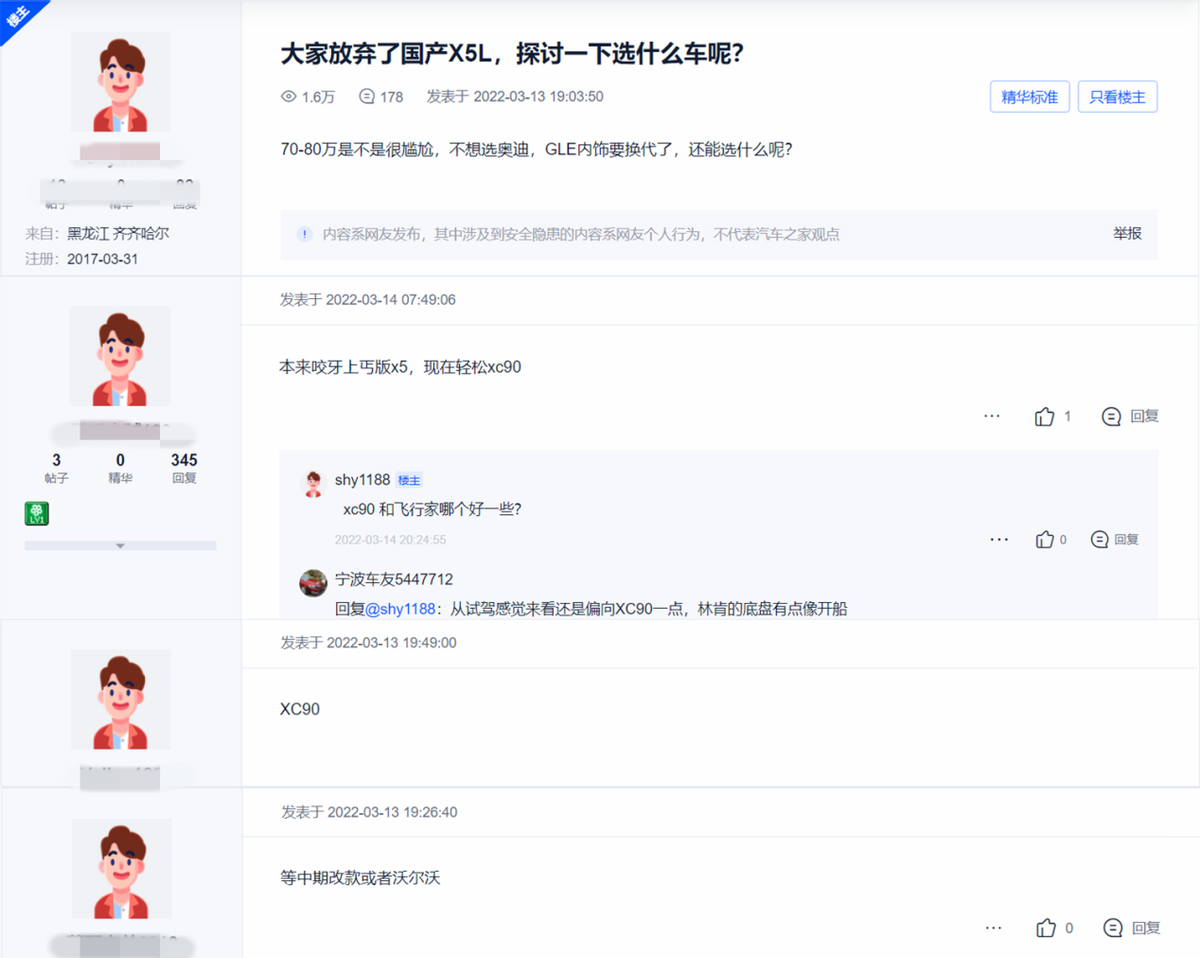1200x958 pixels.
Task: Open shy1188 small avatar in sub-reply
Action: [x=314, y=483]
